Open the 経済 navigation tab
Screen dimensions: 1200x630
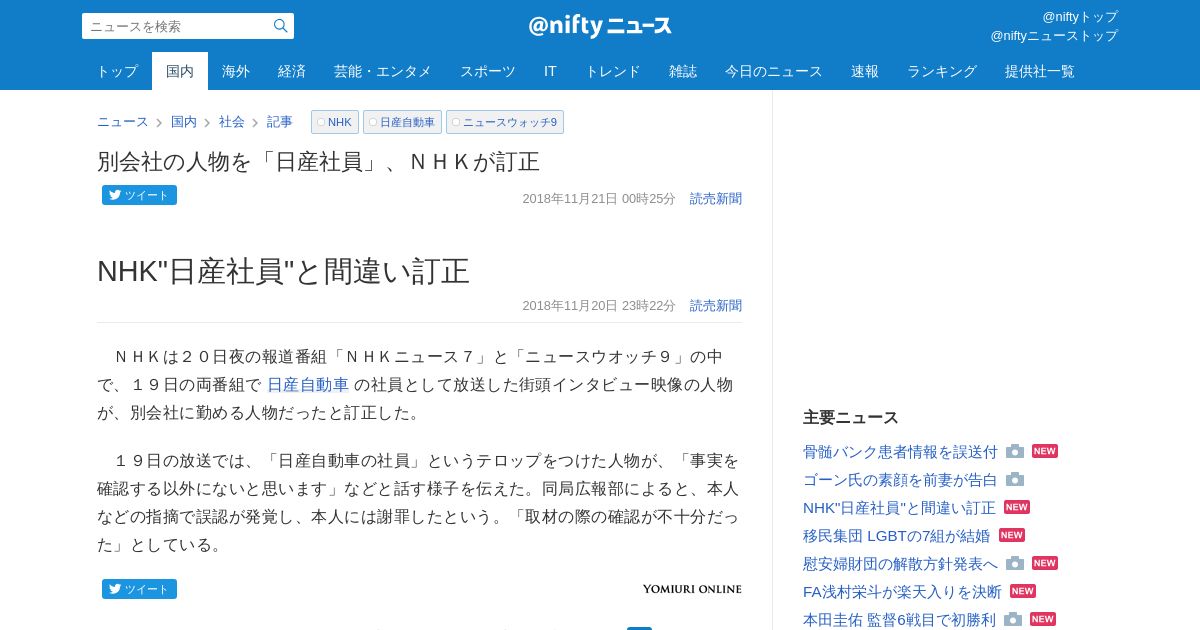(x=292, y=71)
